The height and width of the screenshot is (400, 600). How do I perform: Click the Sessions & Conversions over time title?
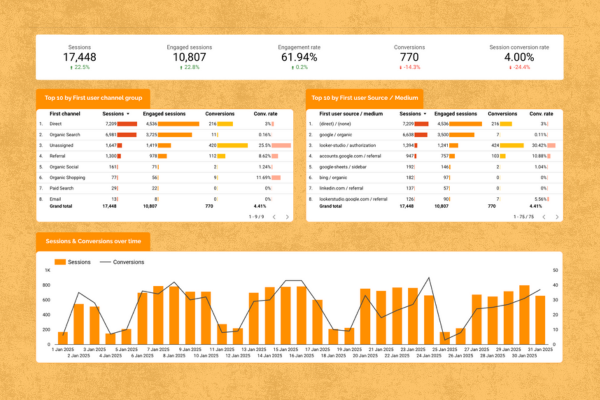point(96,243)
